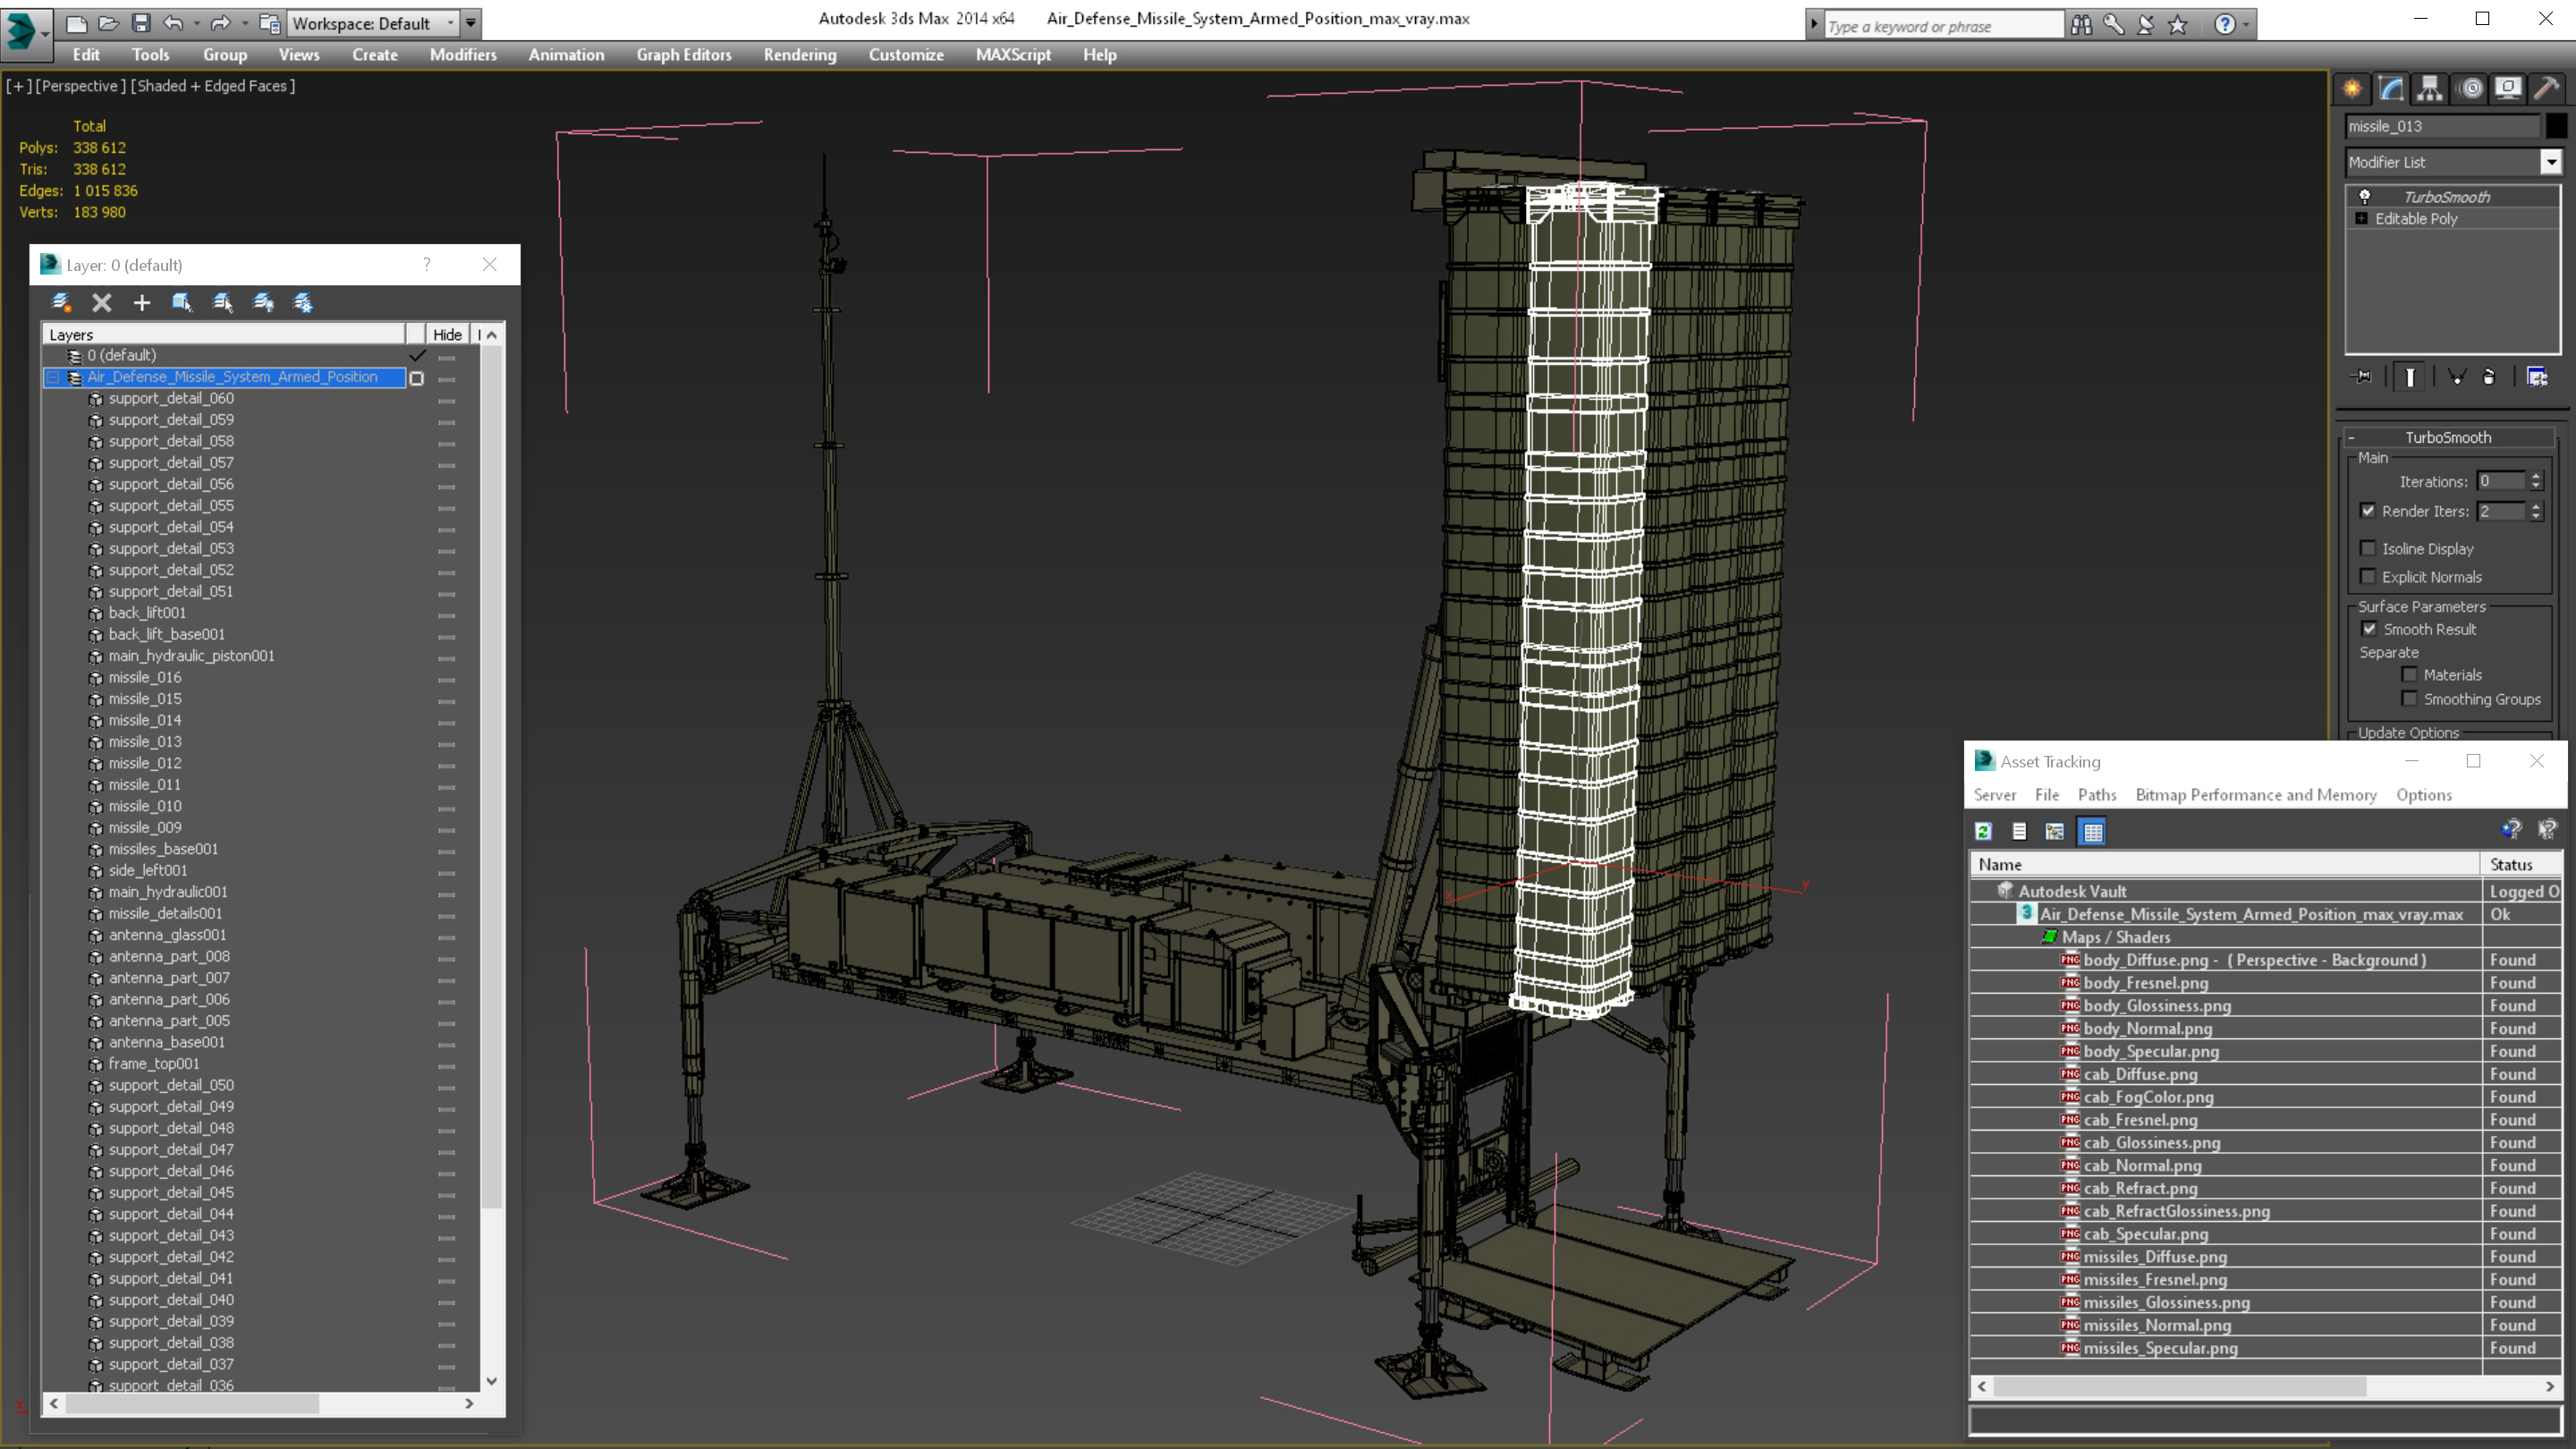Enable the Isoline Display checkbox
The height and width of the screenshot is (1449, 2576).
pos(2368,548)
